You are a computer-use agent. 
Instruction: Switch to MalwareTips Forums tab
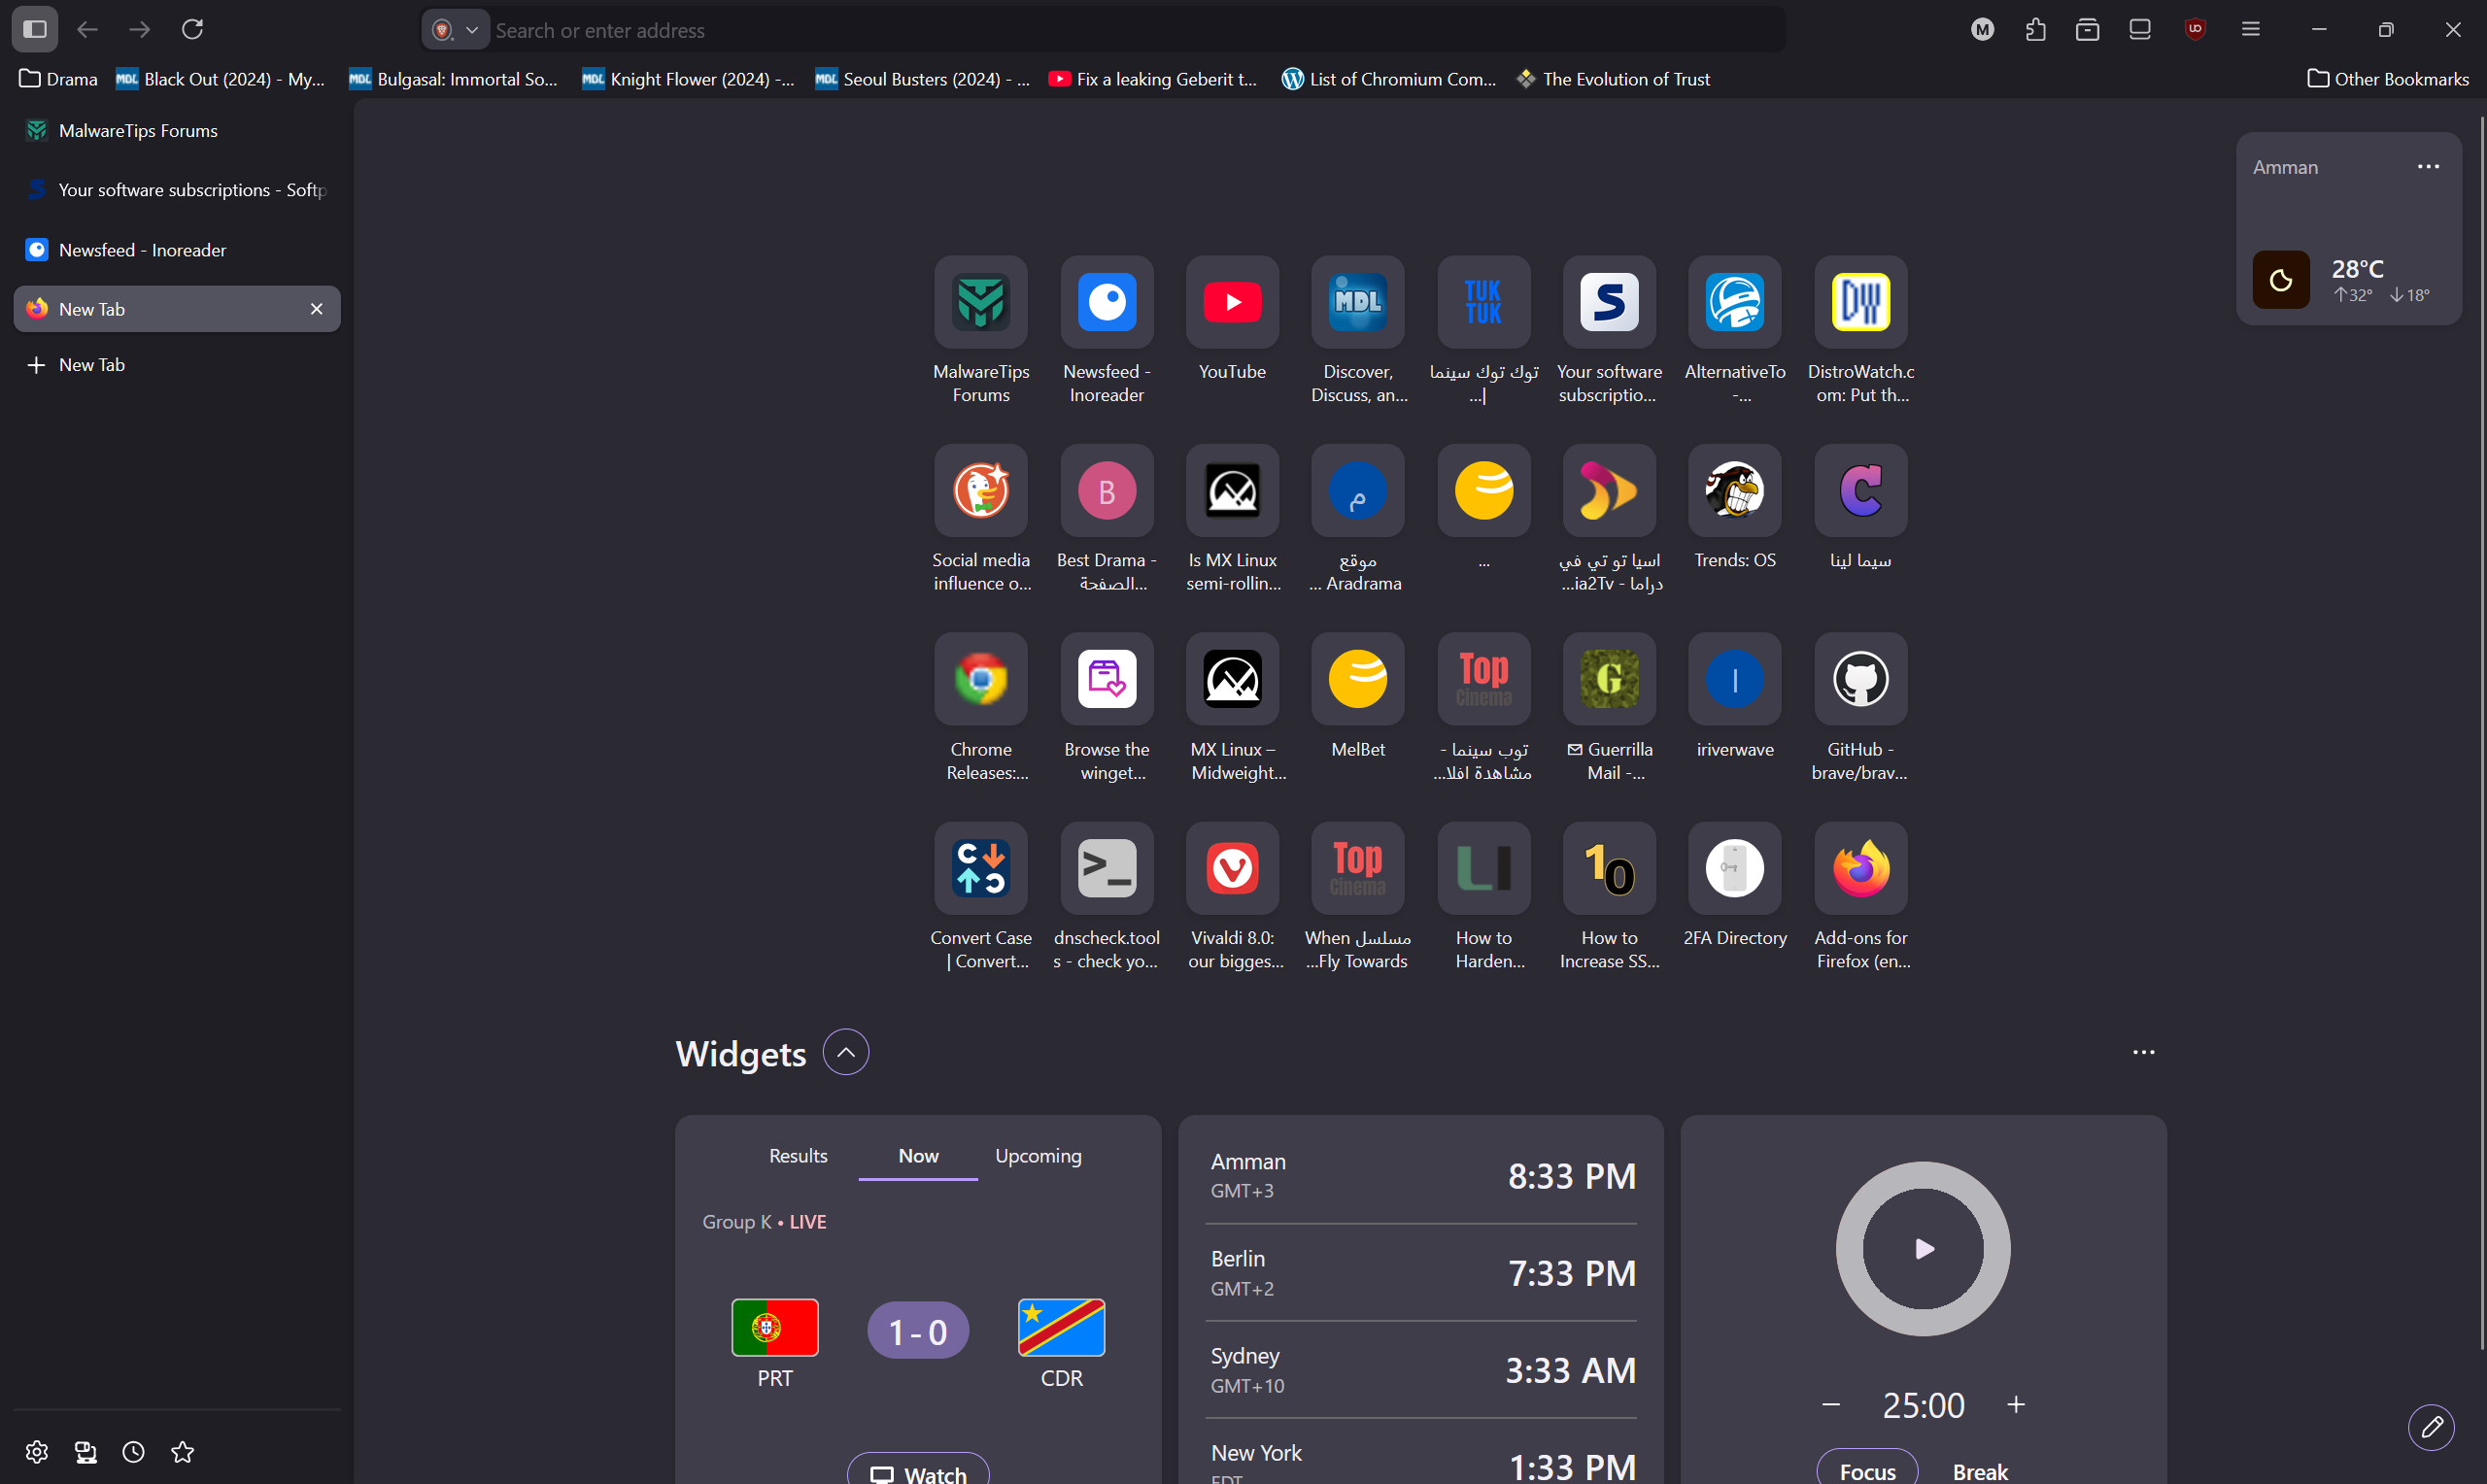(x=177, y=131)
